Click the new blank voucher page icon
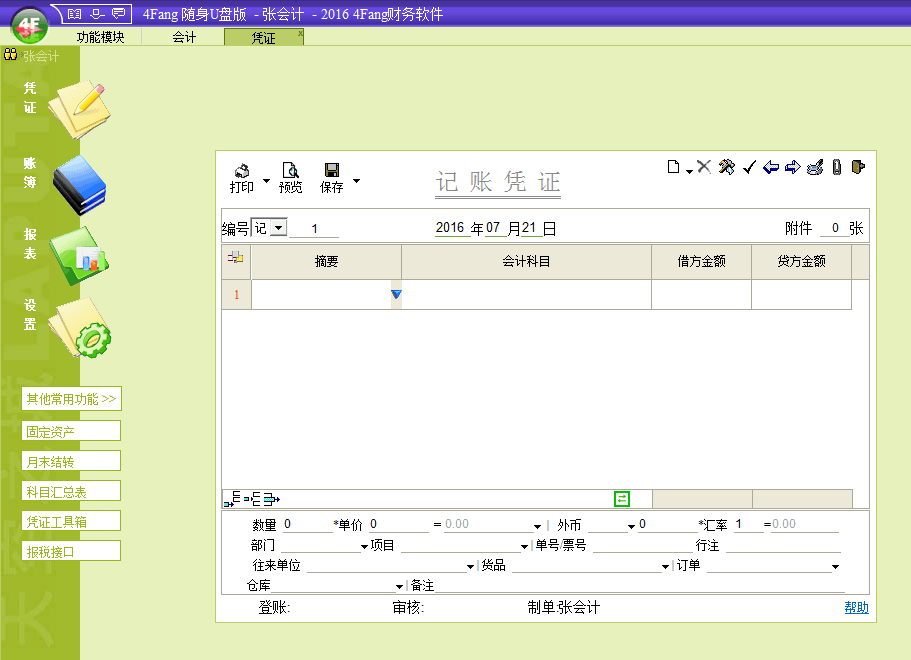The height and width of the screenshot is (660, 911). pyautogui.click(x=675, y=167)
